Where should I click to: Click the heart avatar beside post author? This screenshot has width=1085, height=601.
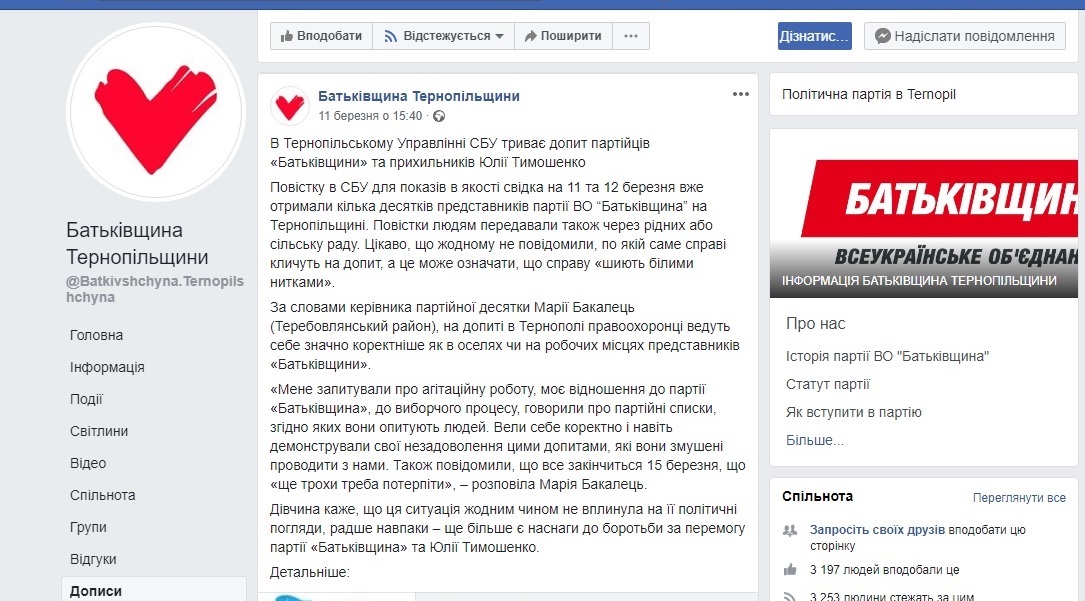tap(289, 106)
